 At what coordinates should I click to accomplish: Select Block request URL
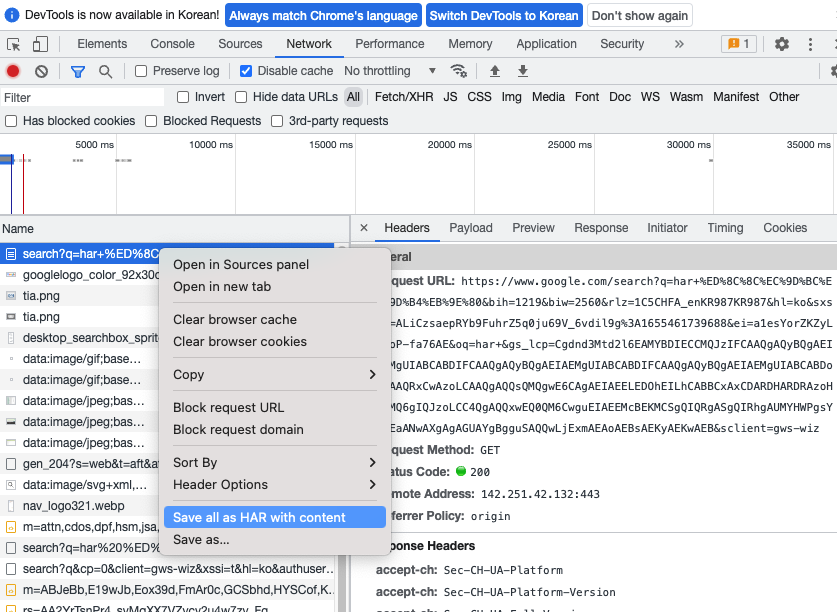(x=274, y=407)
